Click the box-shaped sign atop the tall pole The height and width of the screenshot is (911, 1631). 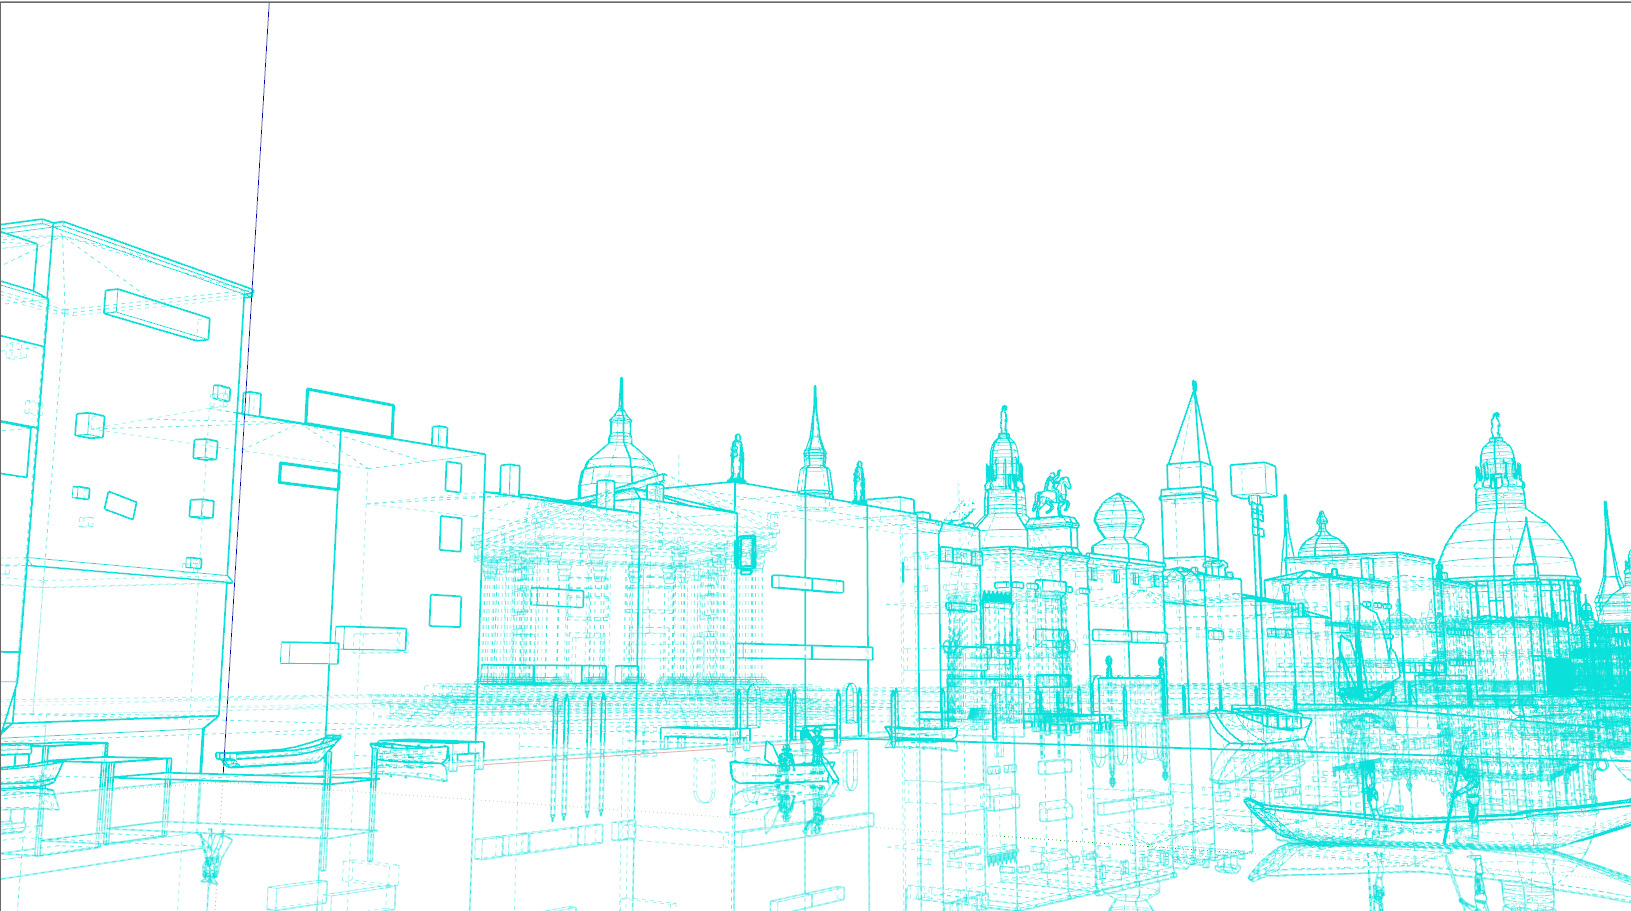(1253, 480)
